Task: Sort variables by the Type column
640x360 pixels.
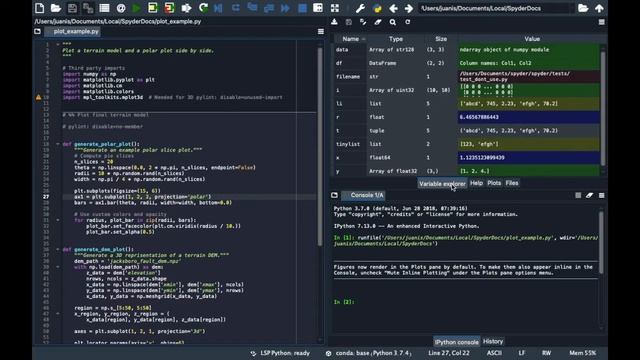Action: (396, 39)
